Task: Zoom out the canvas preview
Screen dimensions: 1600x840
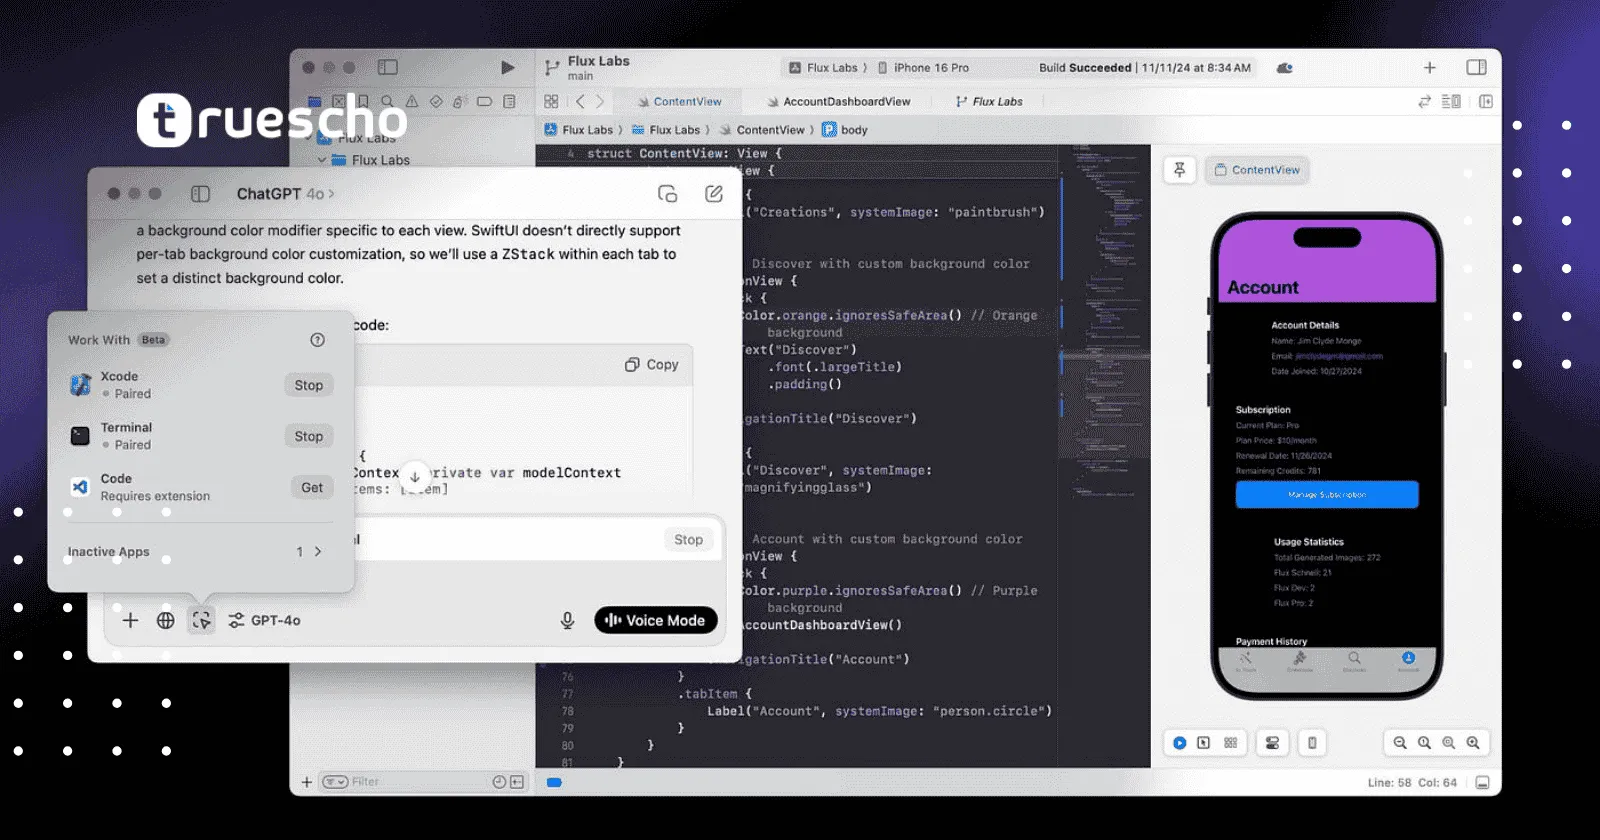Action: 1400,743
